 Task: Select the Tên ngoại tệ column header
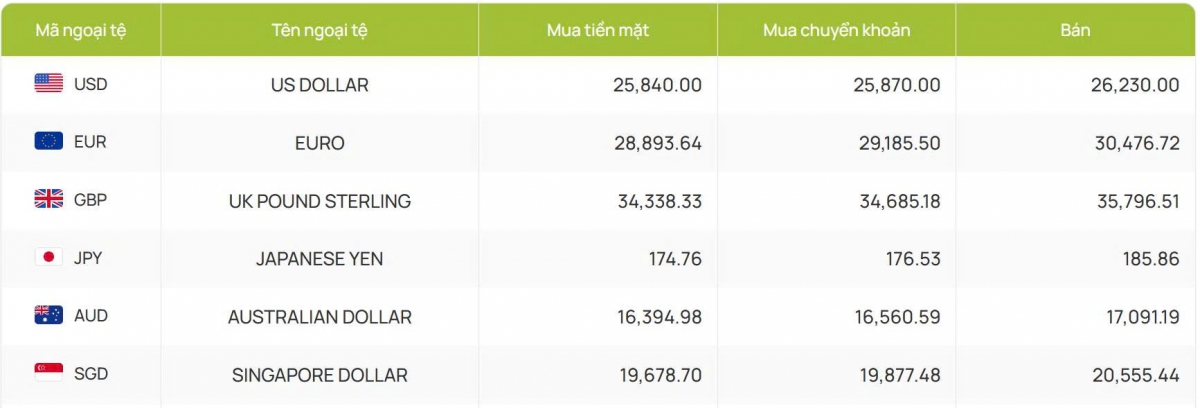point(319,30)
